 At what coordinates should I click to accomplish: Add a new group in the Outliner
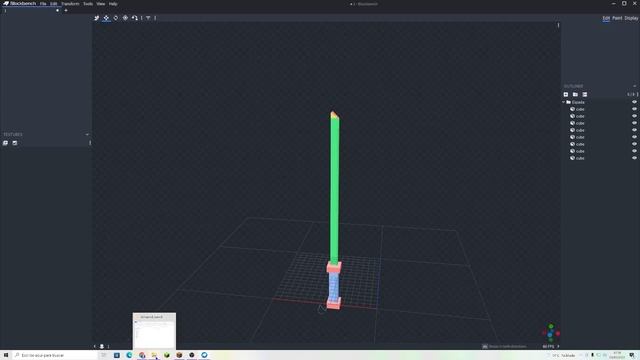[x=575, y=94]
